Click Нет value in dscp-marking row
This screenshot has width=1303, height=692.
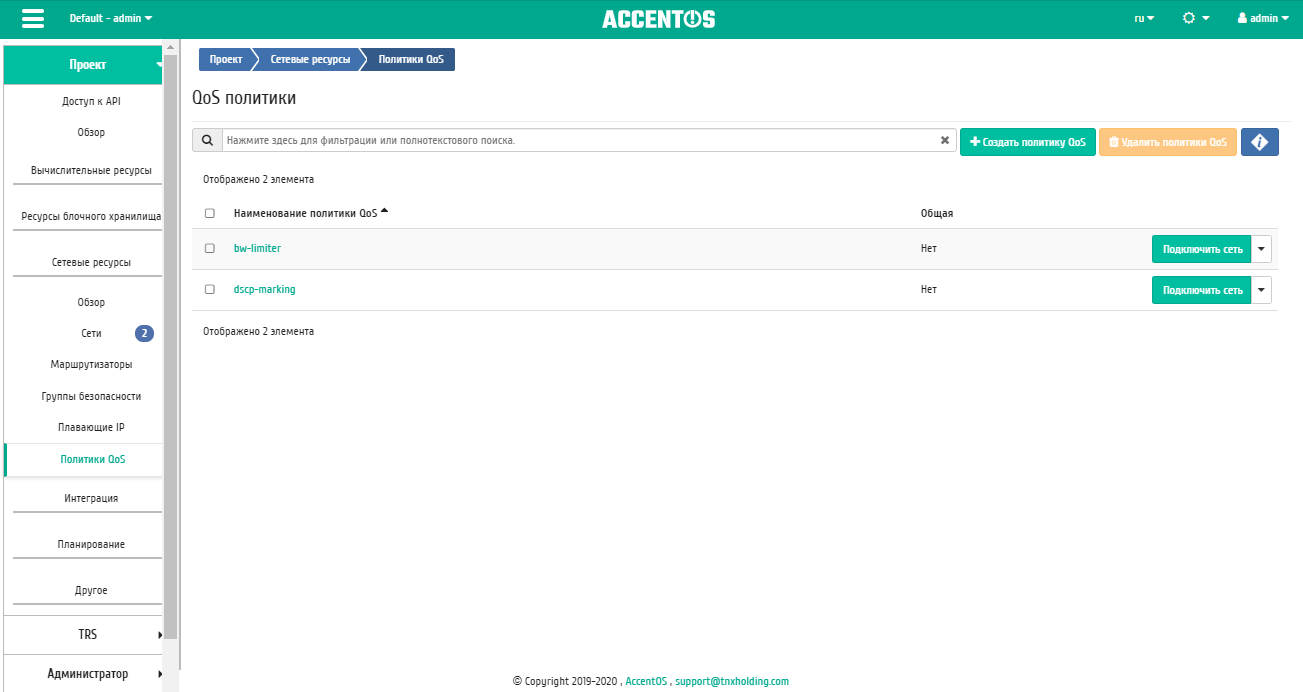pyautogui.click(x=929, y=289)
